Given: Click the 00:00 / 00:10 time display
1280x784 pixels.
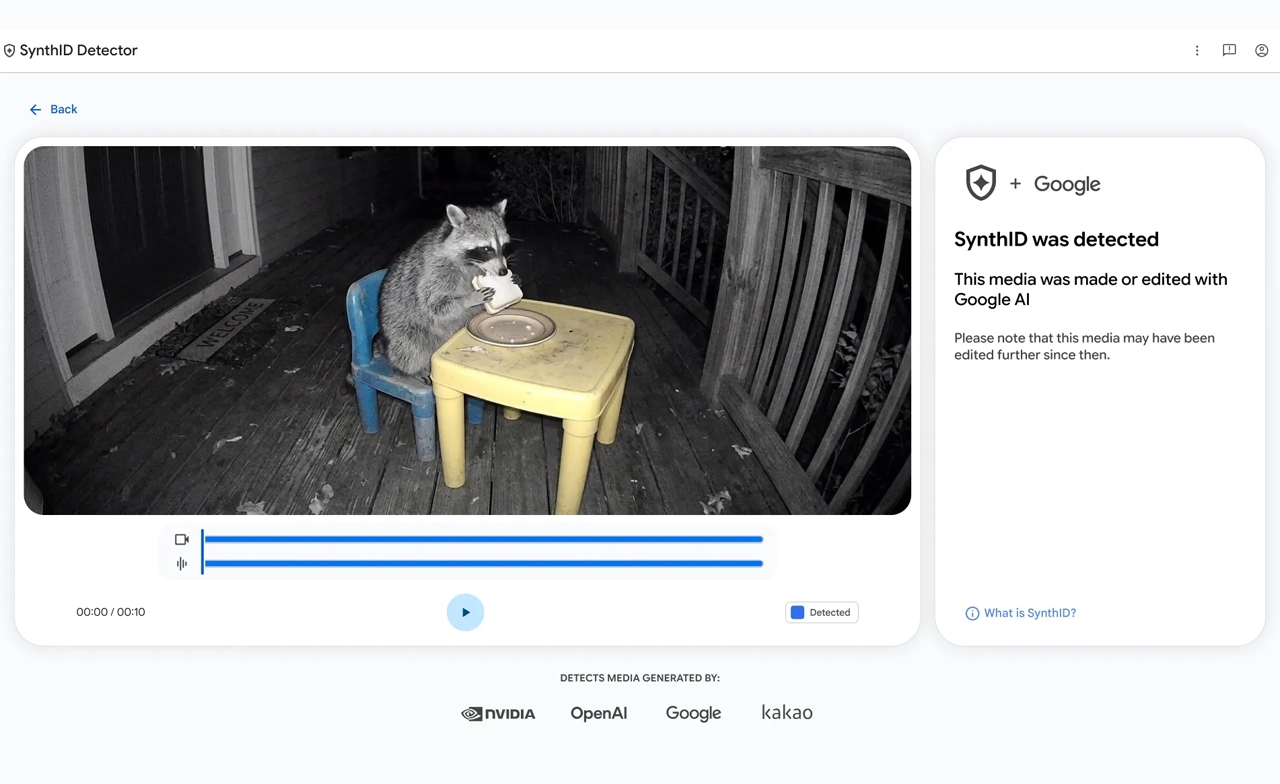Looking at the screenshot, I should [111, 612].
